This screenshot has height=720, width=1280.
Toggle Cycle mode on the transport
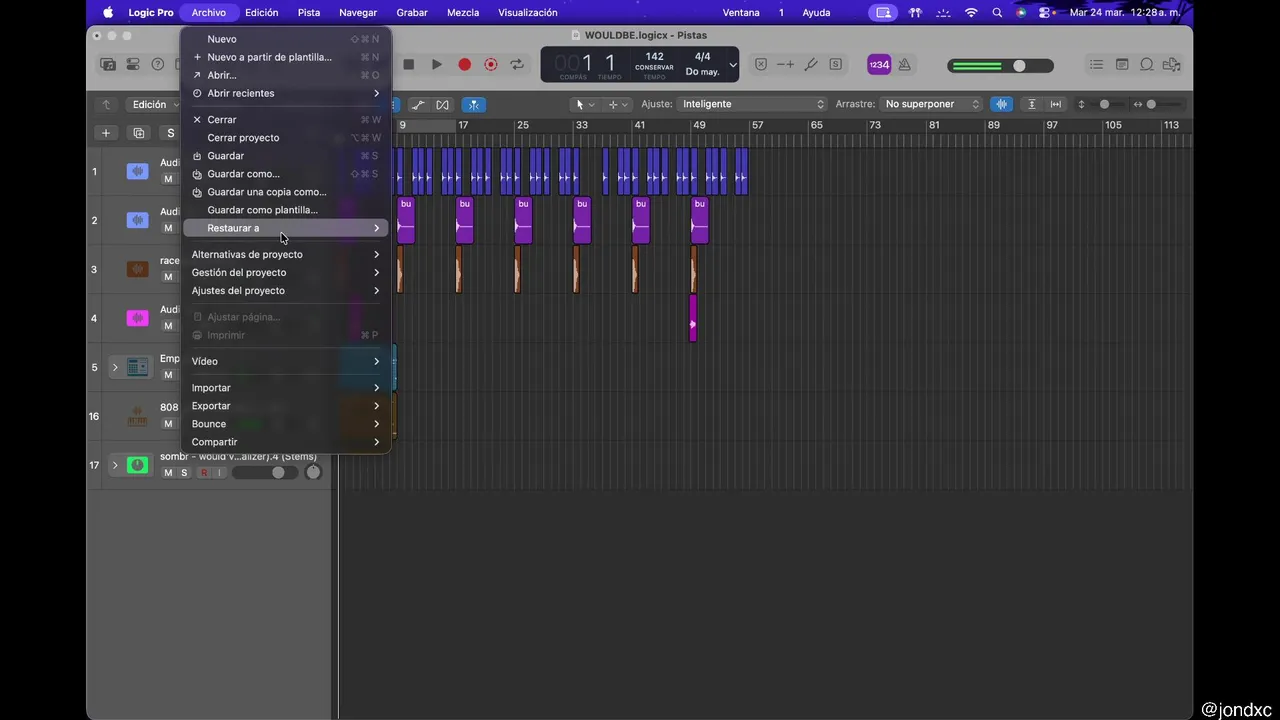[517, 64]
